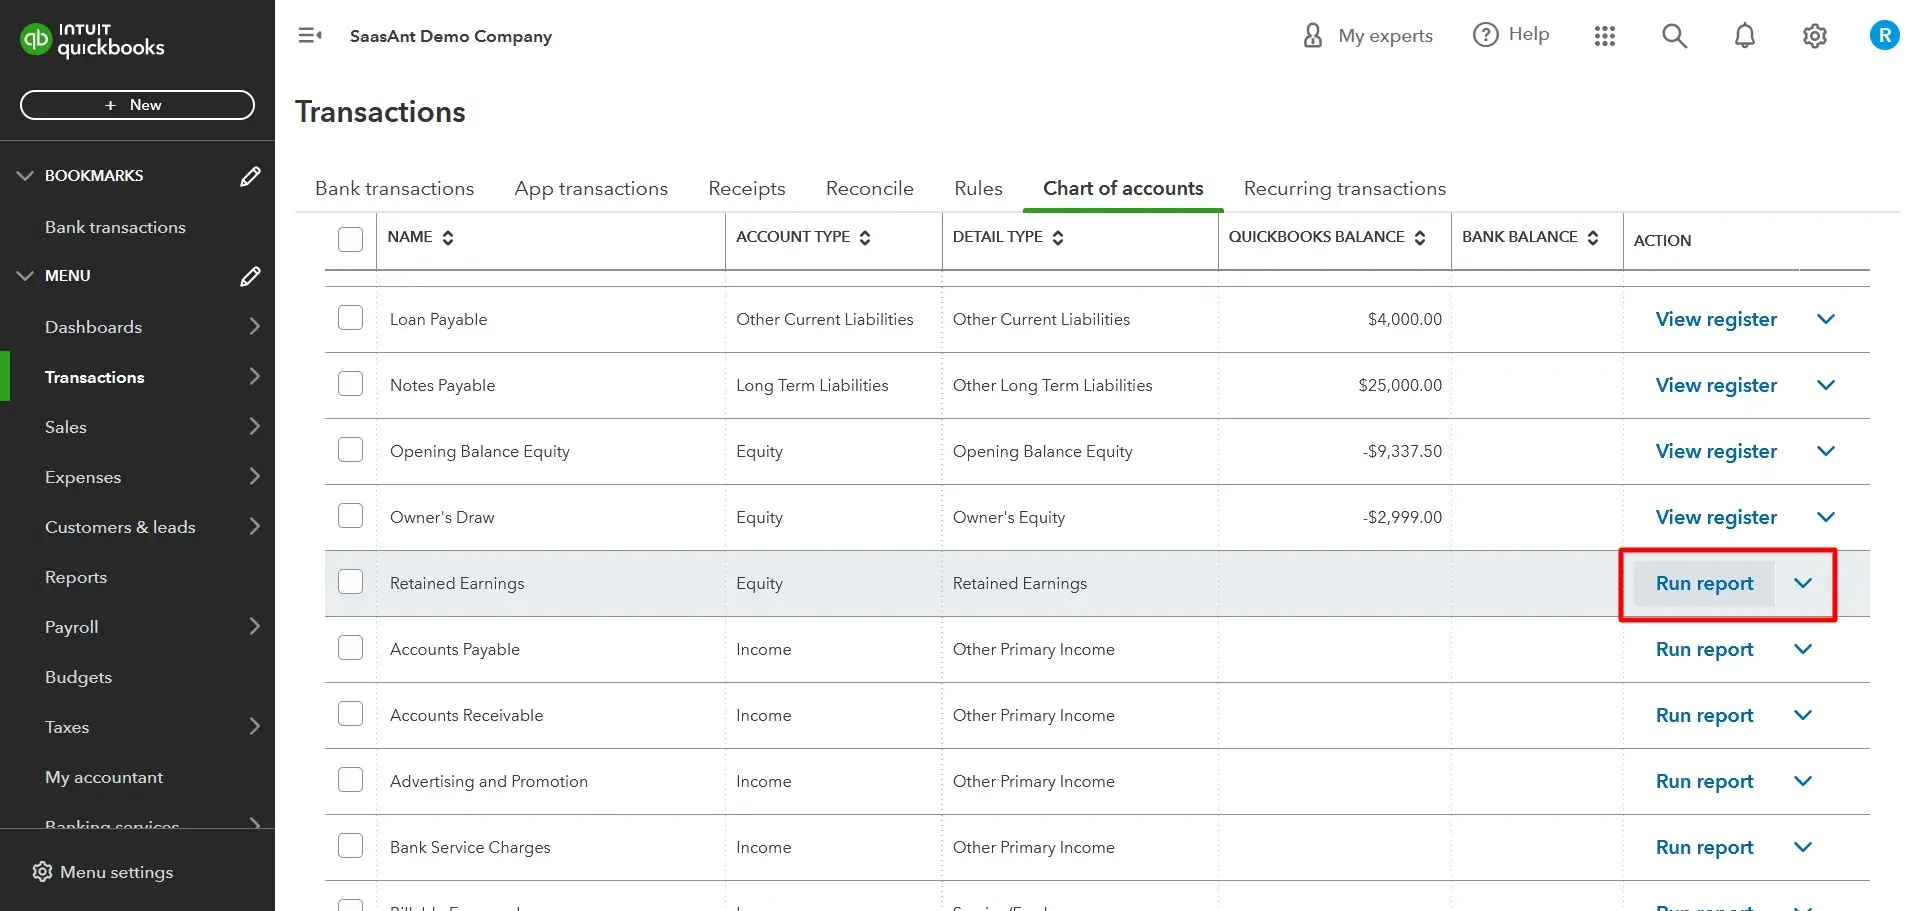Open action dropdown for Accounts Payable

coord(1803,649)
